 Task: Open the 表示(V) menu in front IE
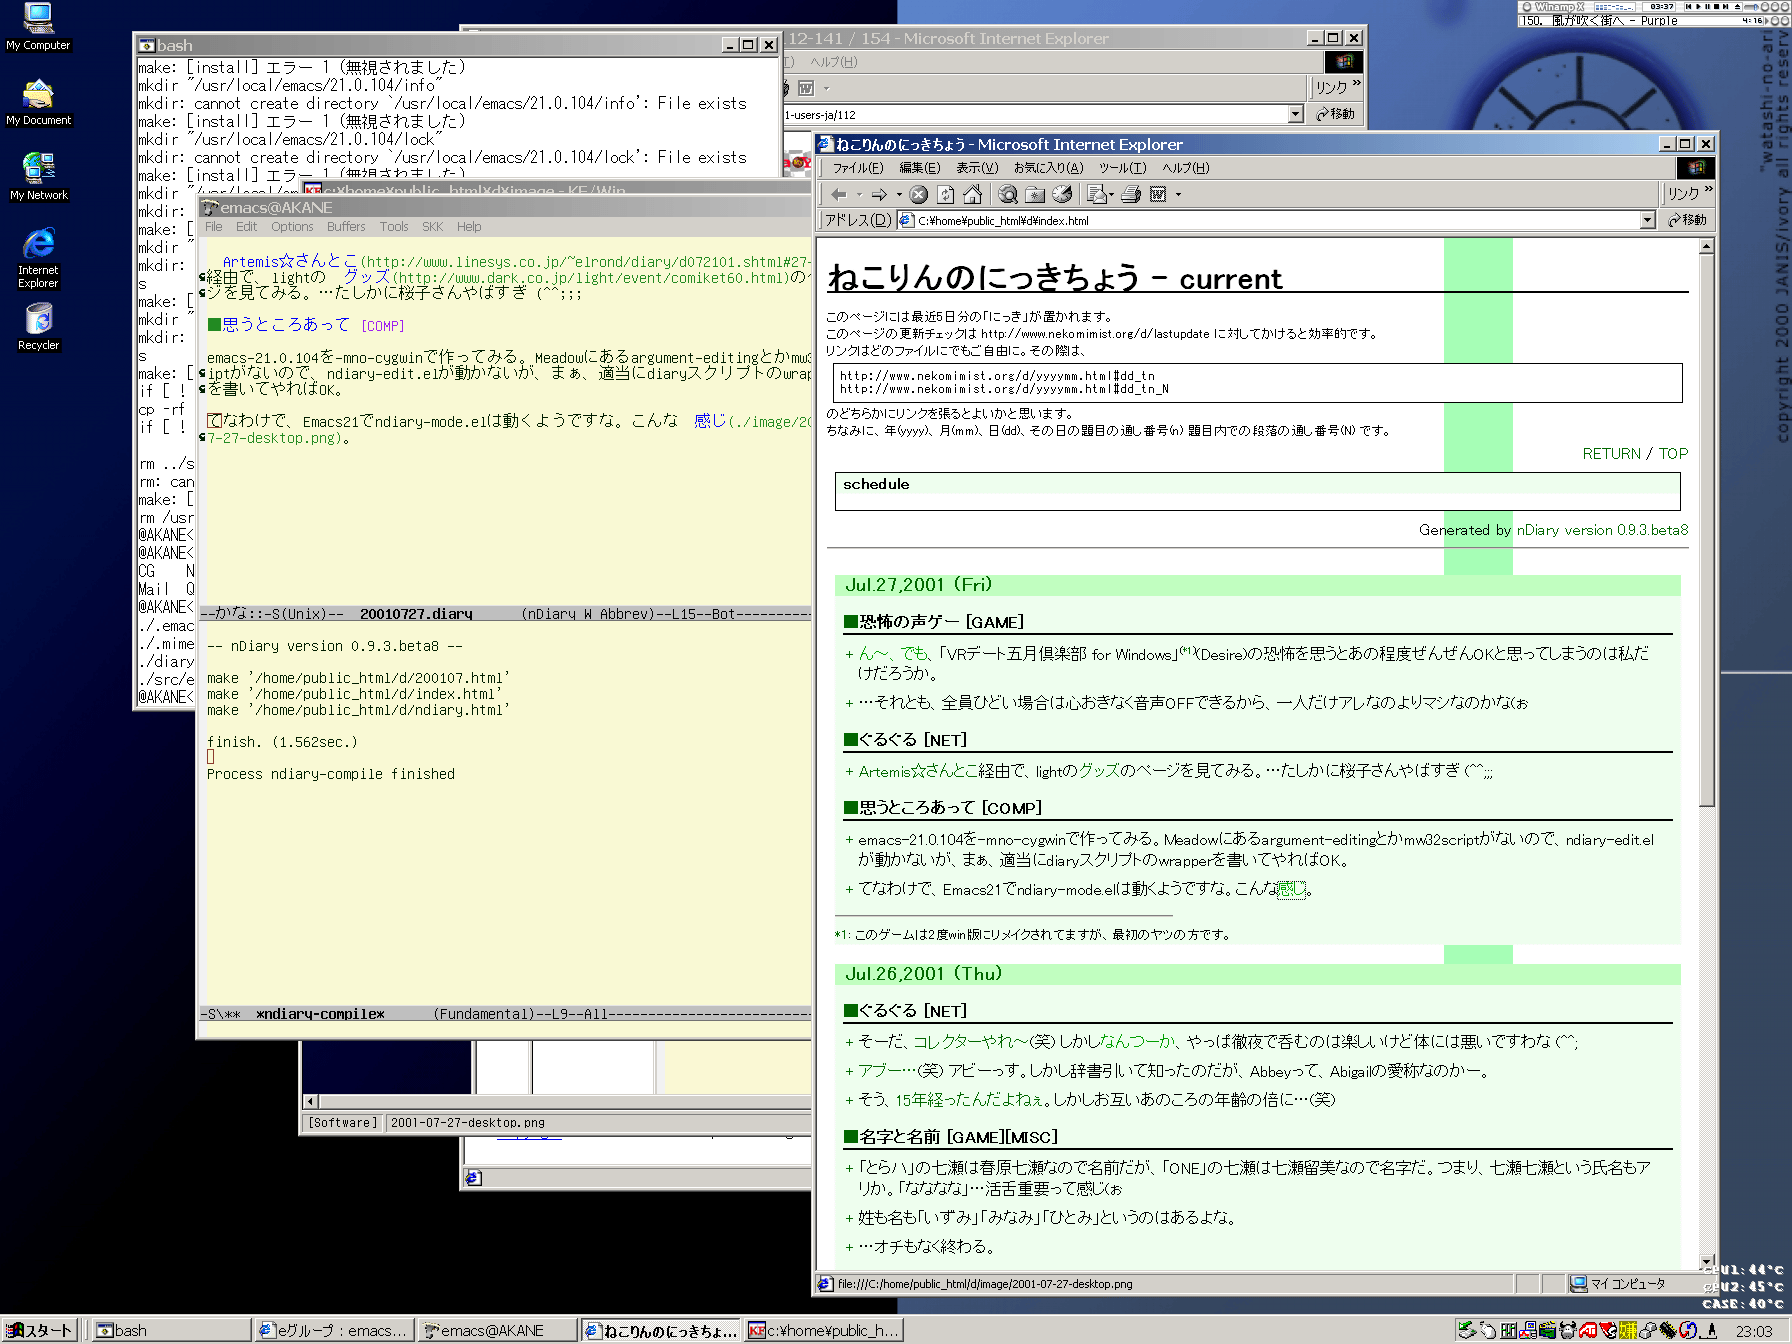coord(976,168)
